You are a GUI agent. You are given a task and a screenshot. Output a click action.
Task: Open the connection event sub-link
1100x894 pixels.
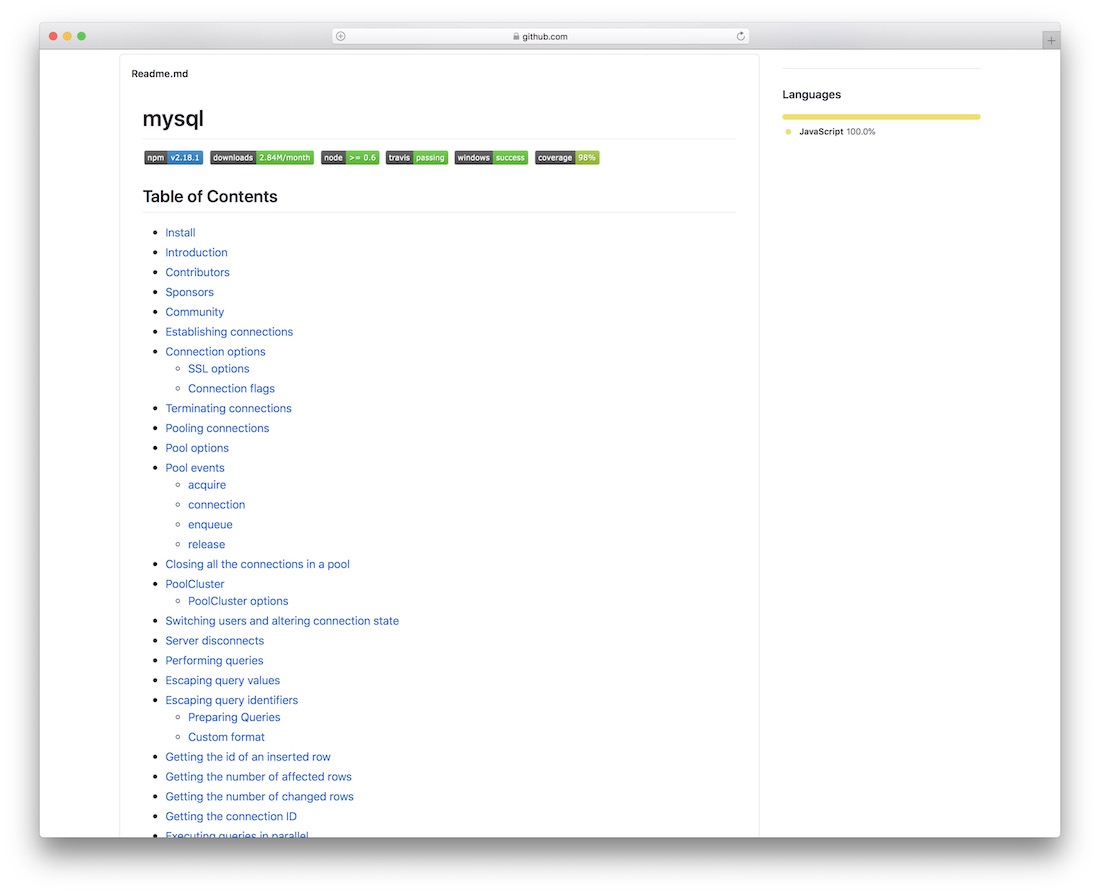point(216,505)
